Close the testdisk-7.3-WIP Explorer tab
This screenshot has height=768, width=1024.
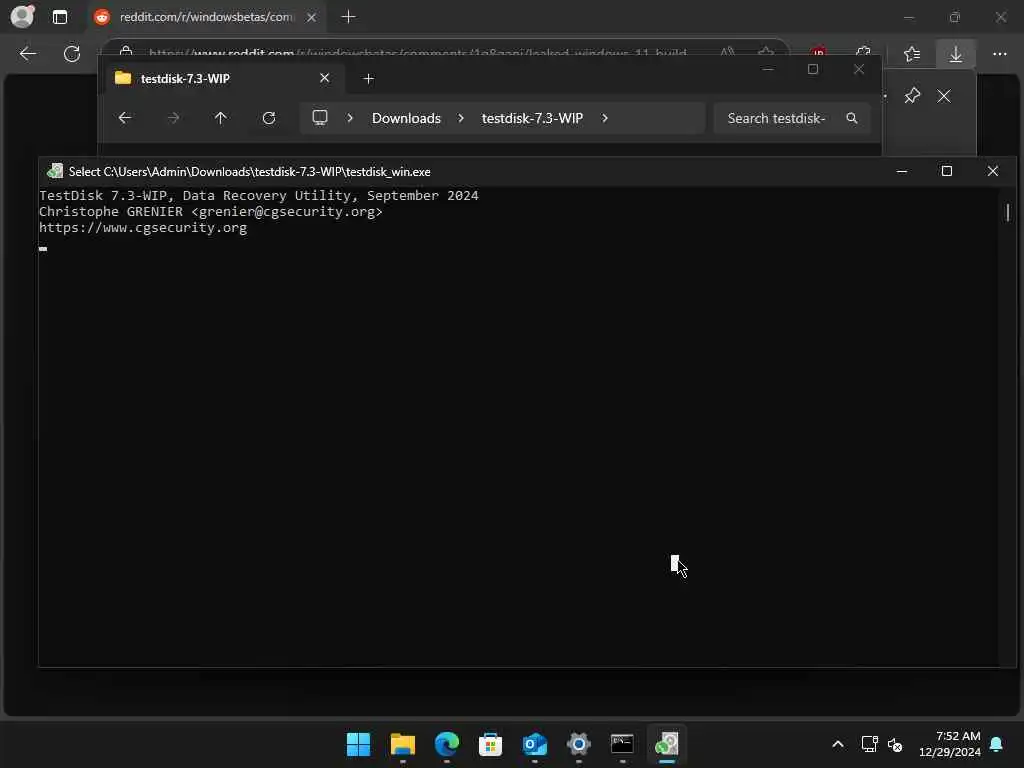pyautogui.click(x=325, y=78)
